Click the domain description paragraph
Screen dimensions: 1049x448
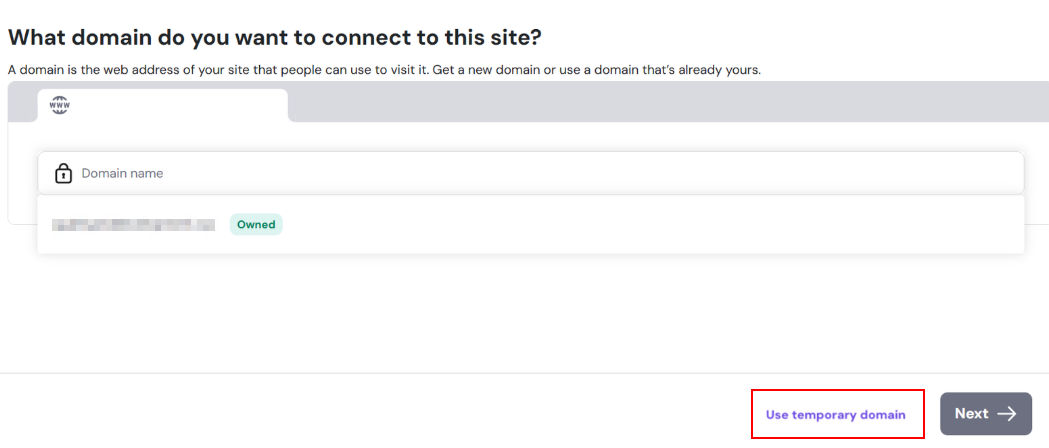point(200,70)
